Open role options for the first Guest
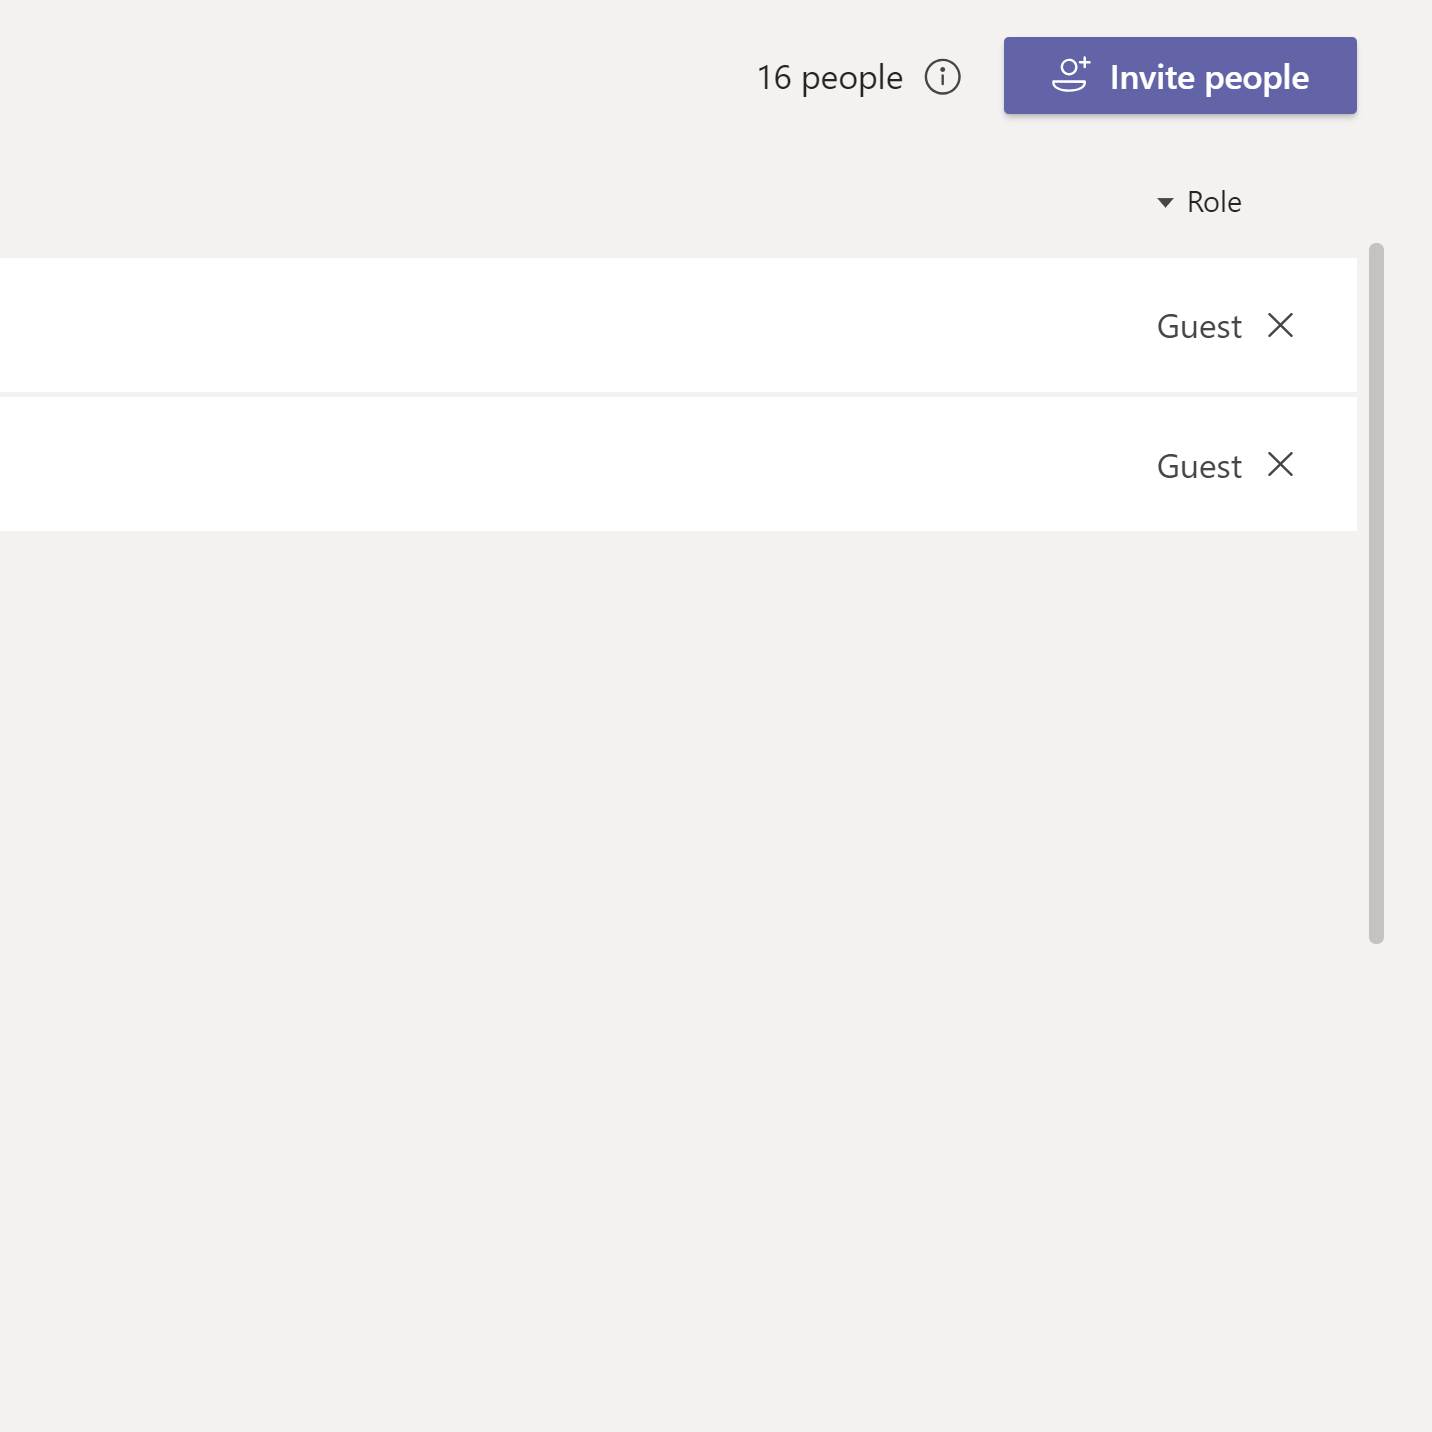The width and height of the screenshot is (1432, 1432). point(1198,326)
